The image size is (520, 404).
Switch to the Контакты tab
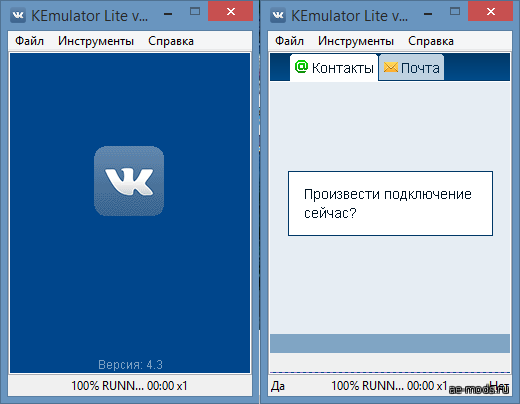334,68
